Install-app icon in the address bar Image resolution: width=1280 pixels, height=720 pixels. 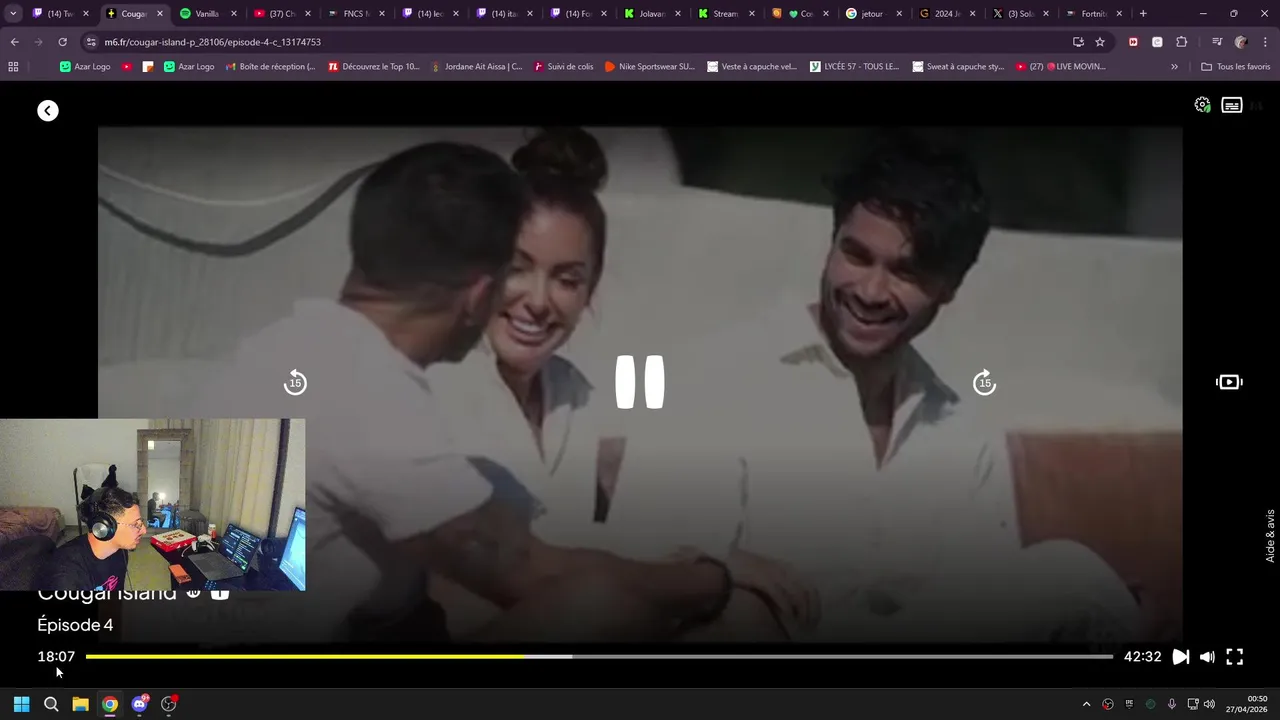[x=1078, y=42]
